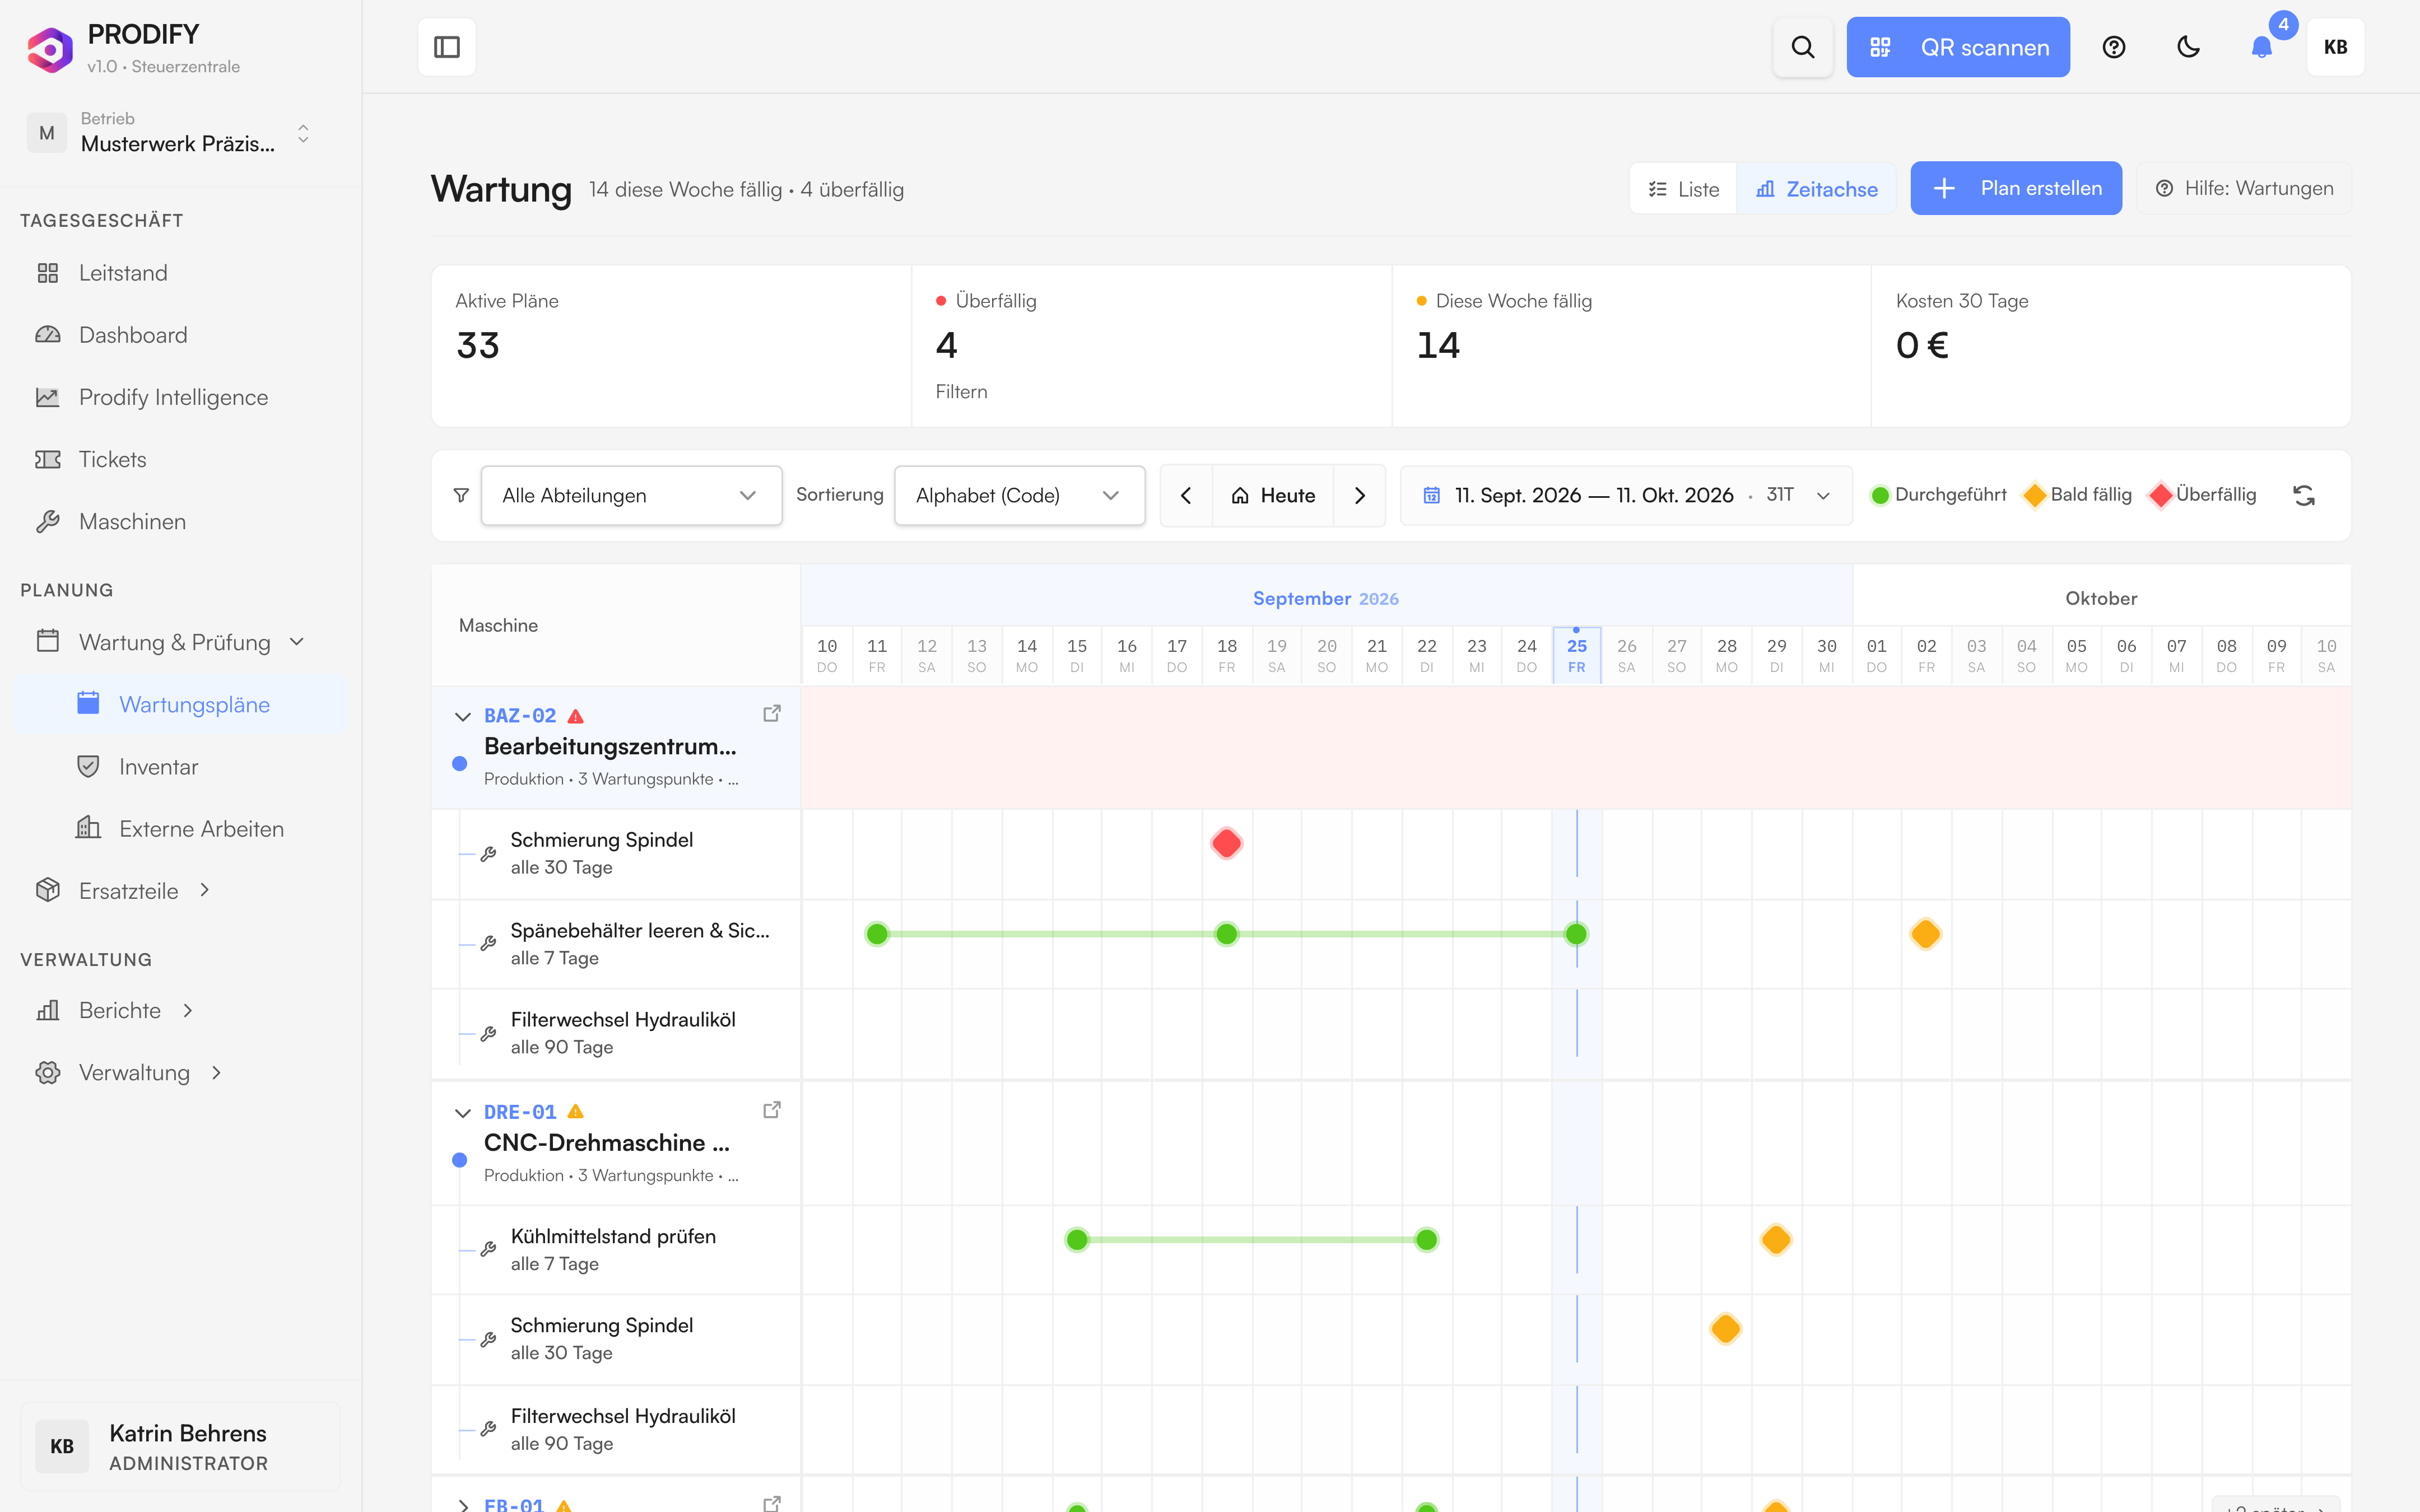Collapse the BAZ-02 machine row
Image resolution: width=2420 pixels, height=1512 pixels.
point(462,716)
